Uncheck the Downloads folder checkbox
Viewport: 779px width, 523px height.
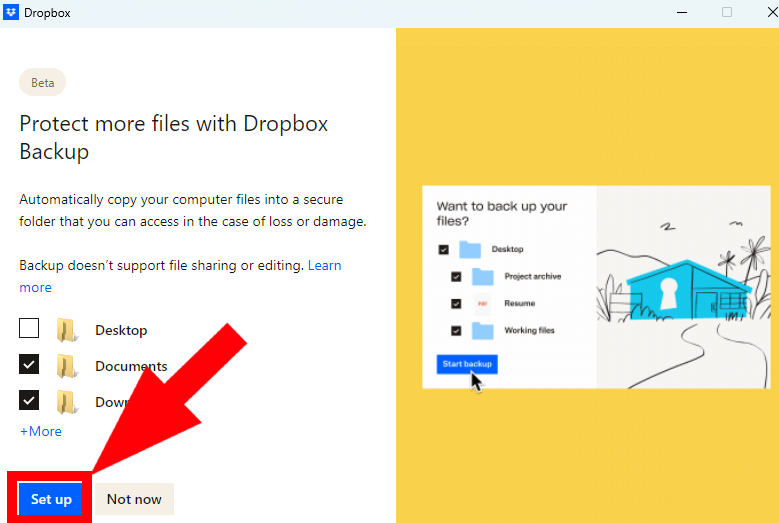coord(29,400)
